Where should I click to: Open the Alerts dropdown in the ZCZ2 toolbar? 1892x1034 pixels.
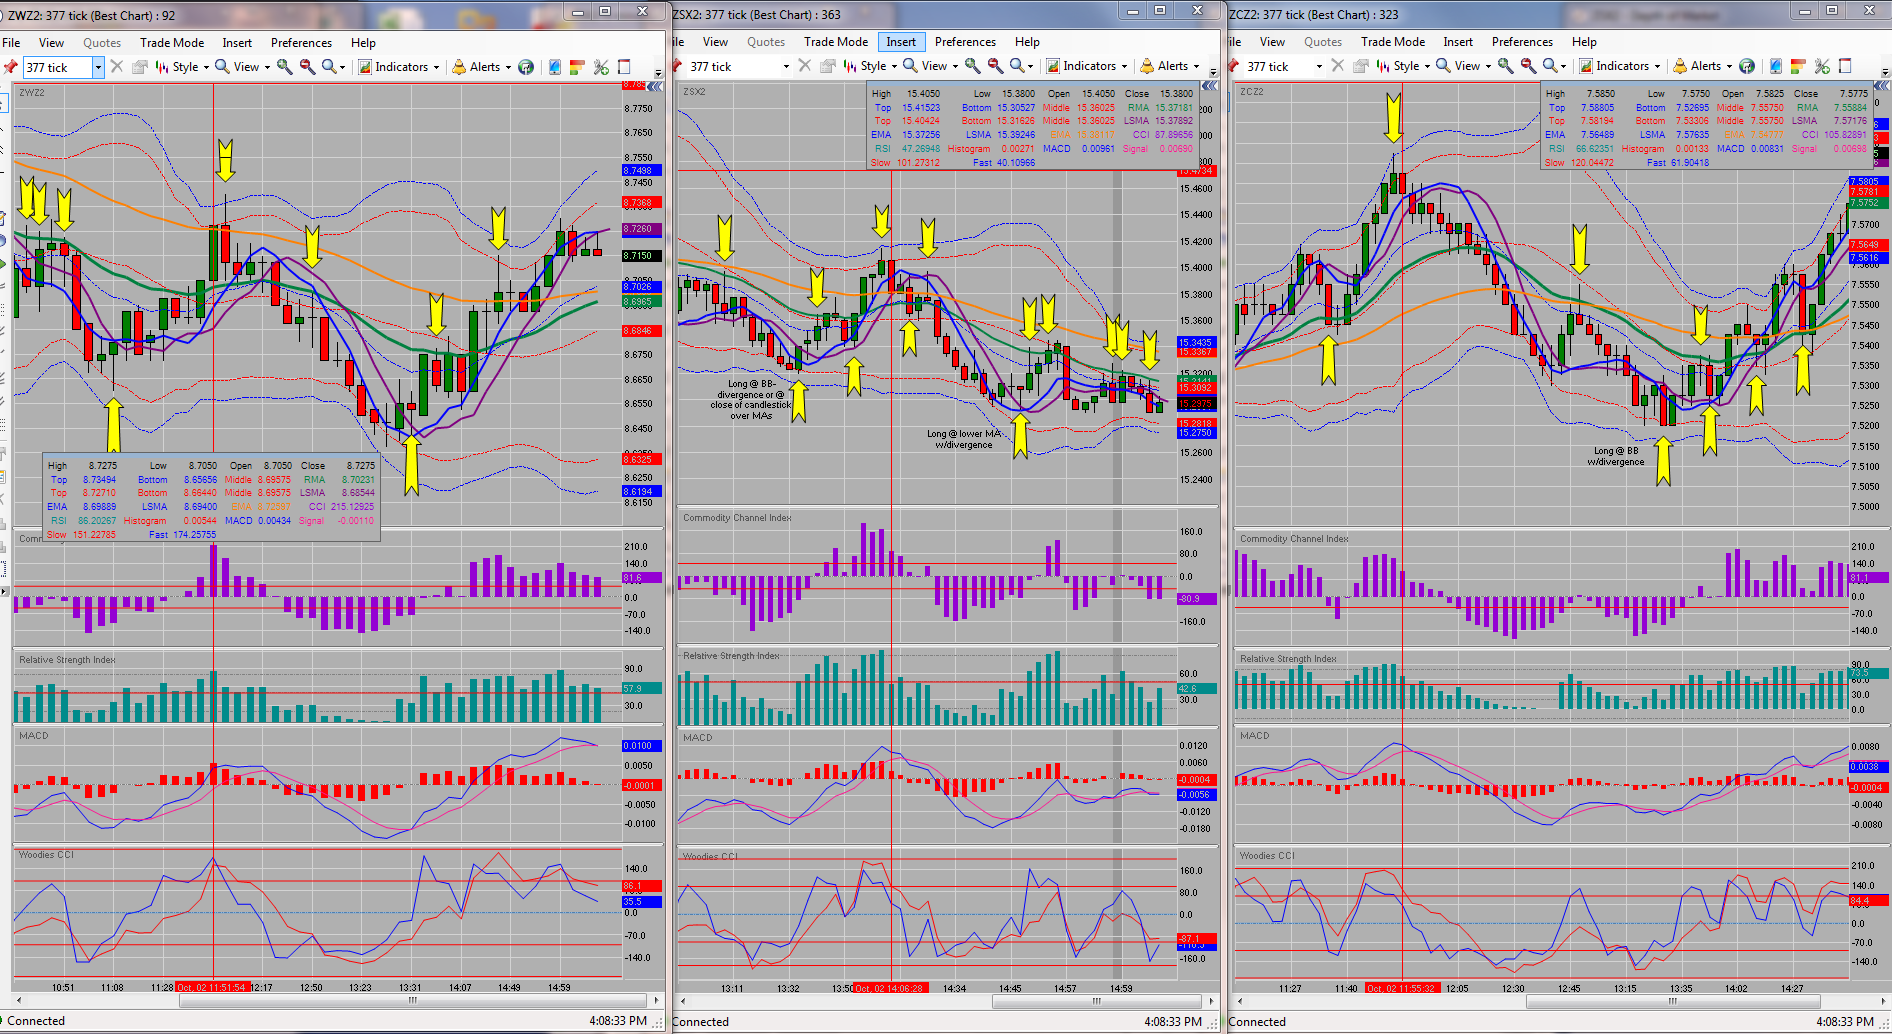1703,66
